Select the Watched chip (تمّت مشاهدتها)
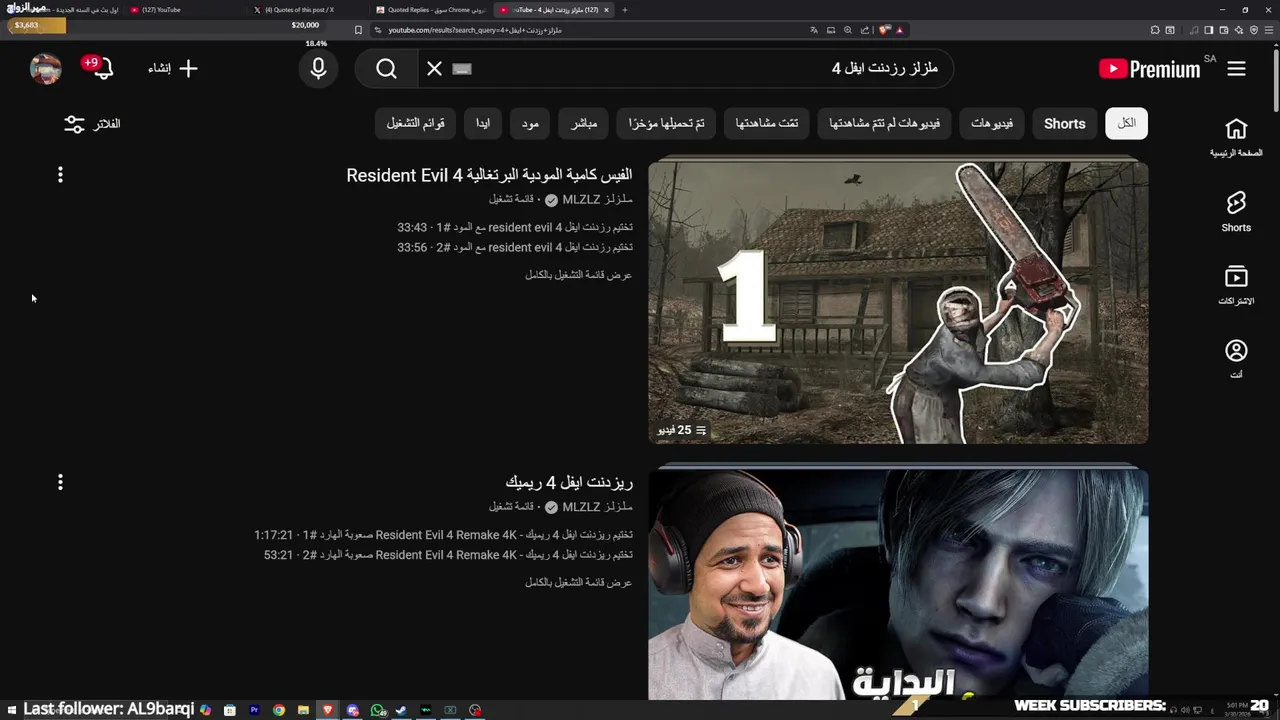 coord(766,123)
